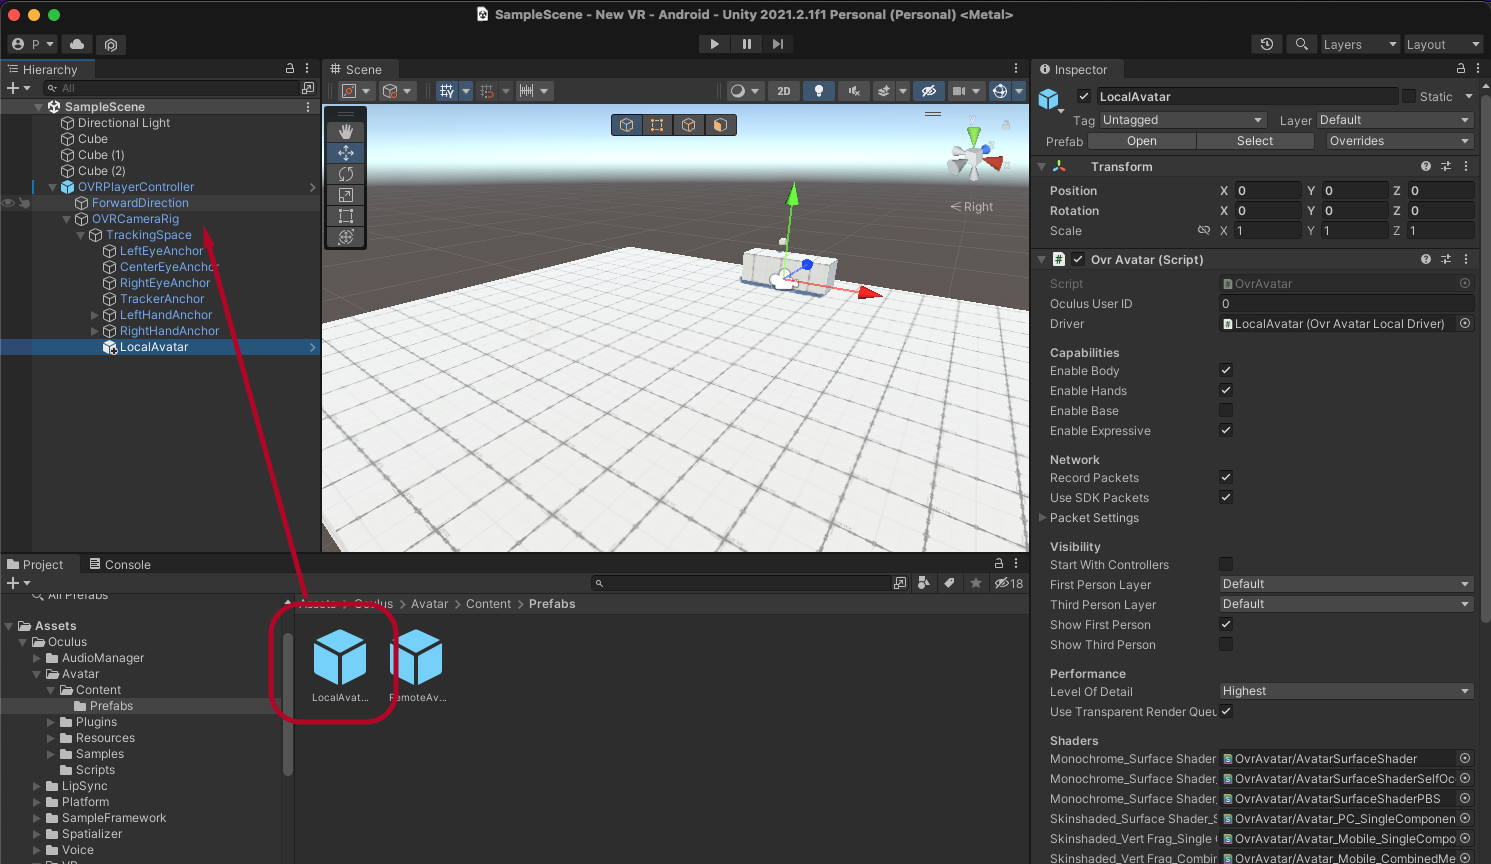Click the search by label tag icon

tap(949, 583)
